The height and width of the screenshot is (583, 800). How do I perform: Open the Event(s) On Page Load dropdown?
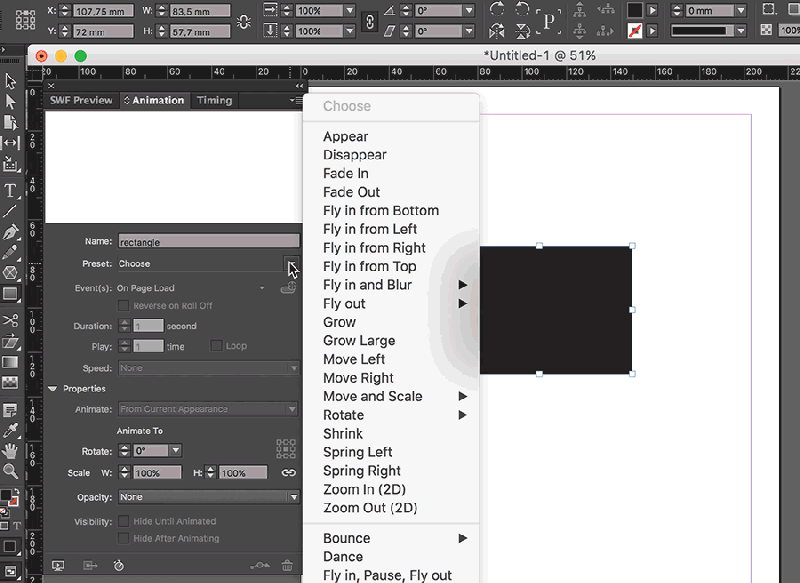point(262,288)
